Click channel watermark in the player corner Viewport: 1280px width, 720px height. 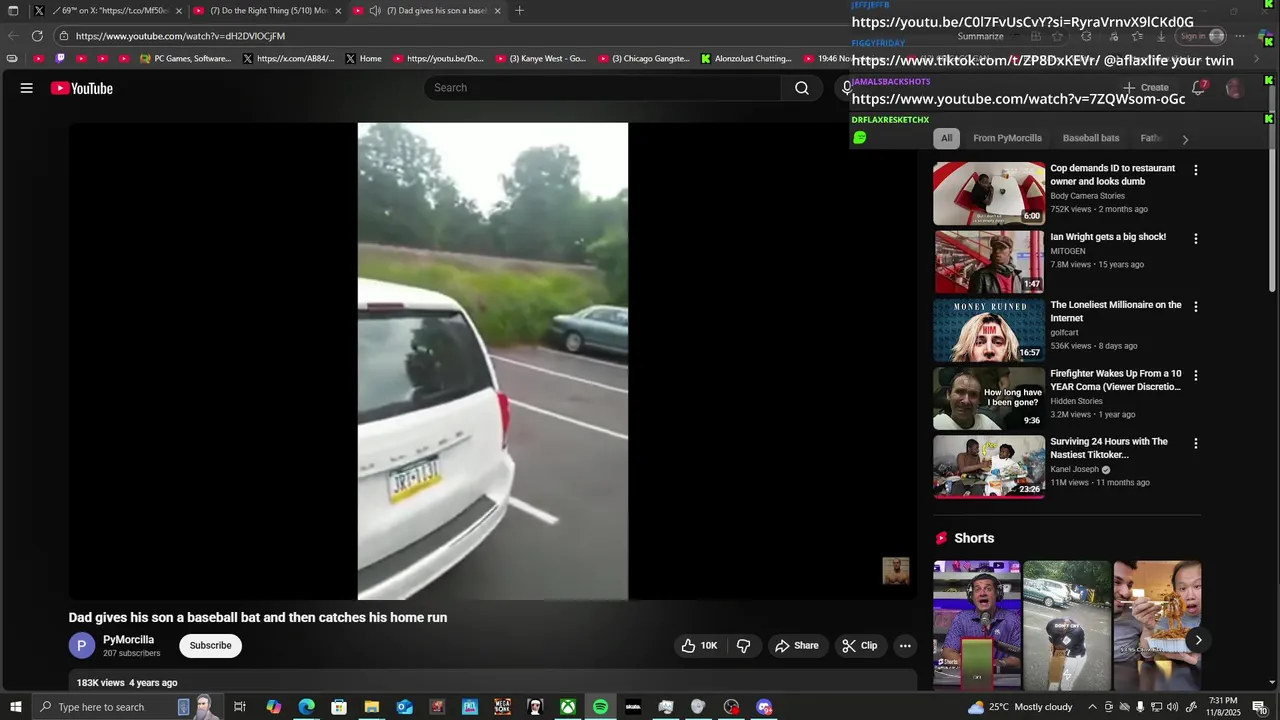[896, 571]
